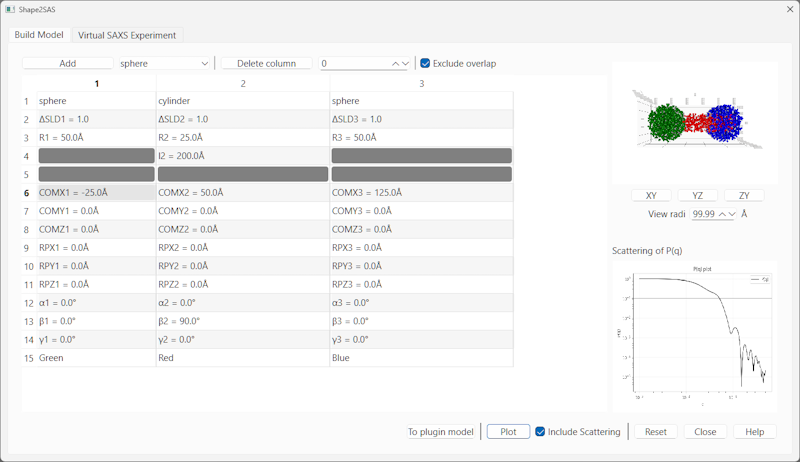
Task: Click the Delete column button
Action: coord(266,63)
